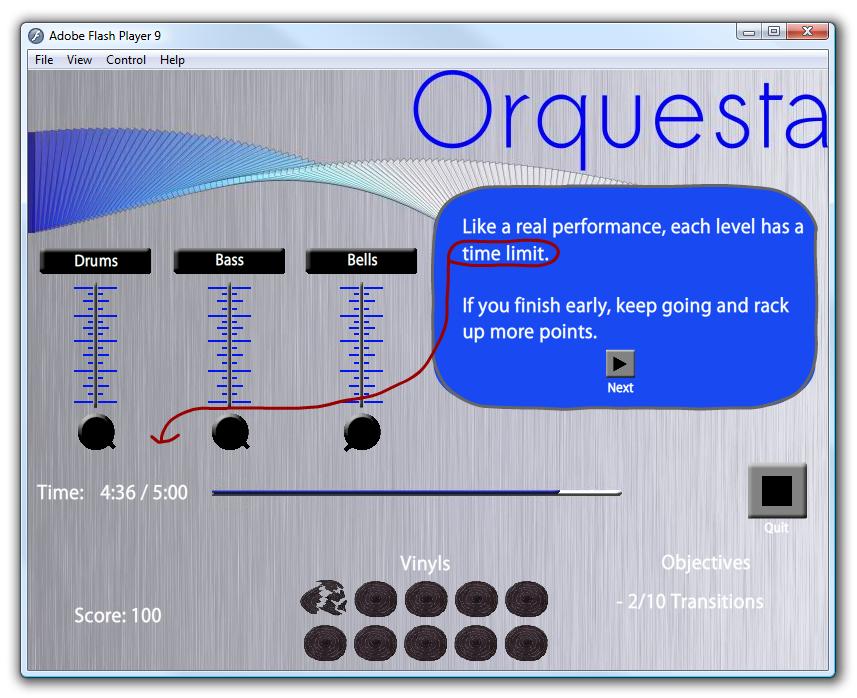Select the first vinyl in bottom row
The image size is (857, 698).
pyautogui.click(x=325, y=643)
